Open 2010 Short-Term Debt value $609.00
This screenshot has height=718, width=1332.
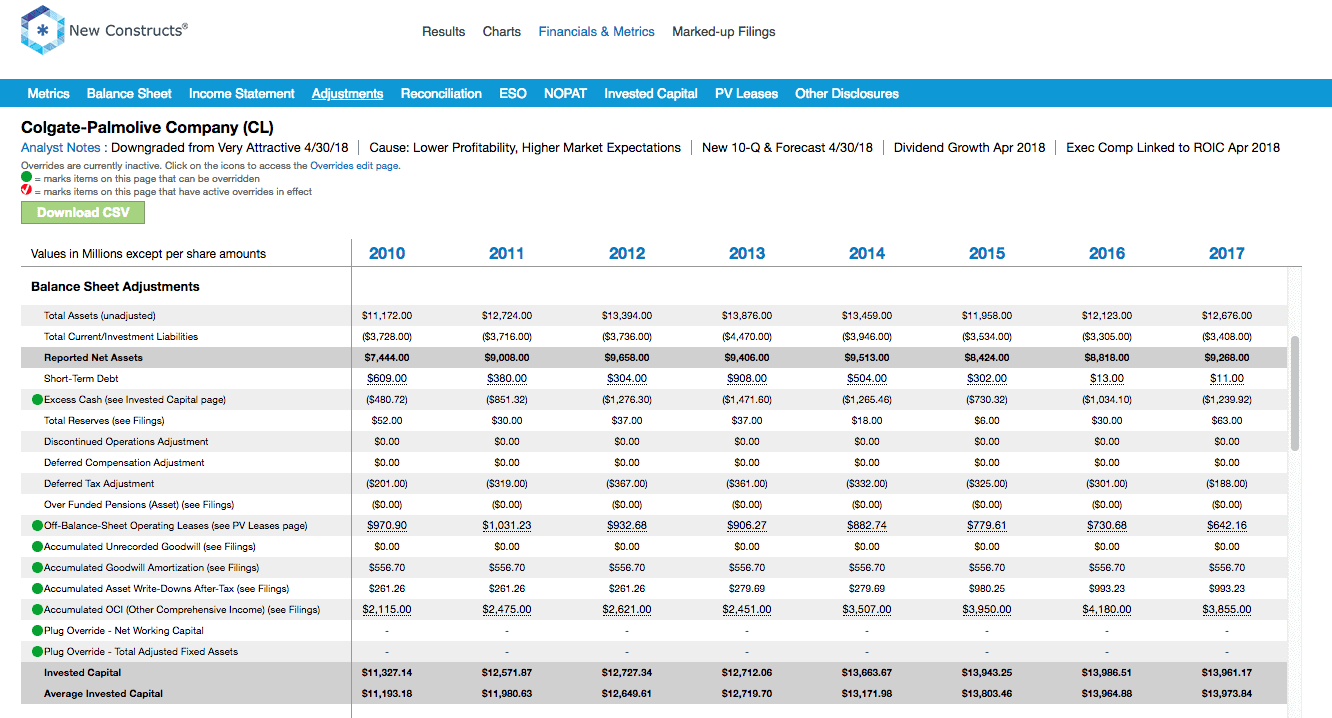click(387, 379)
